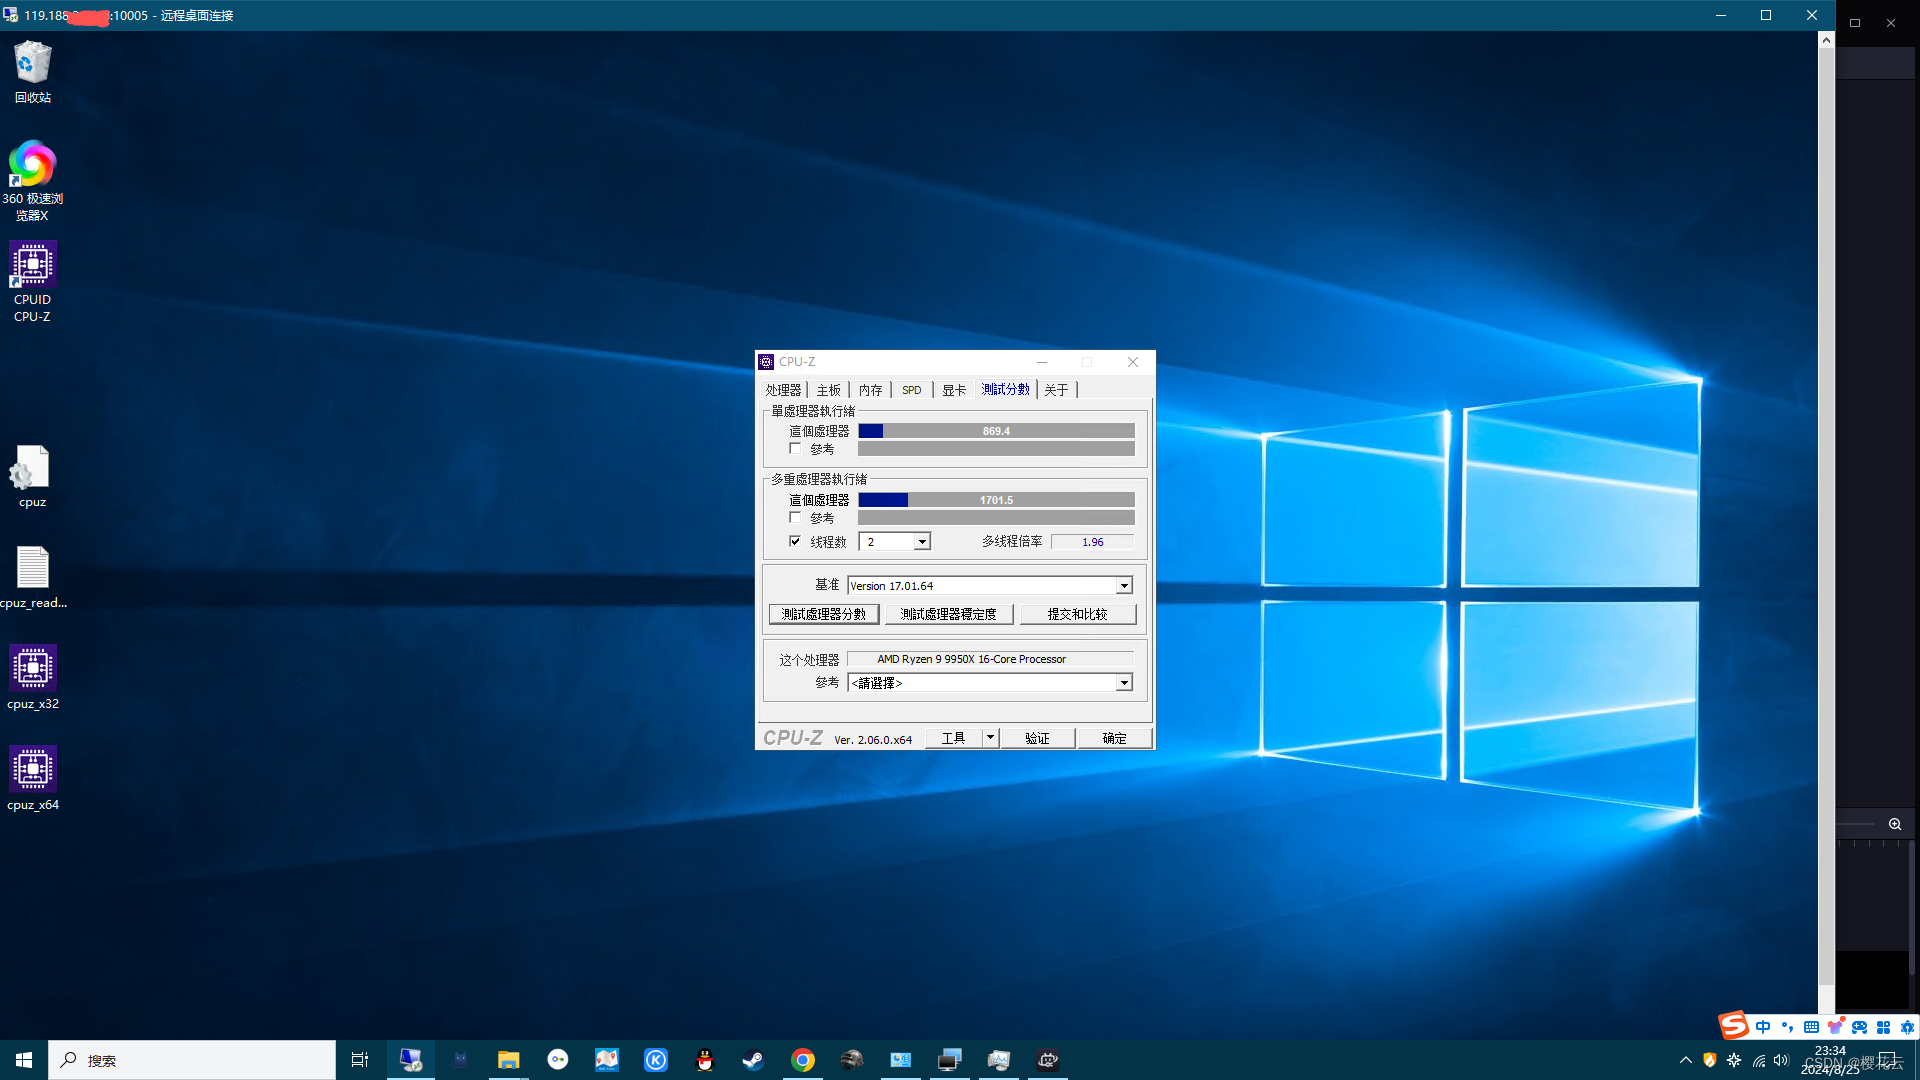Switch to the SPD tab
The height and width of the screenshot is (1080, 1920).
click(911, 390)
